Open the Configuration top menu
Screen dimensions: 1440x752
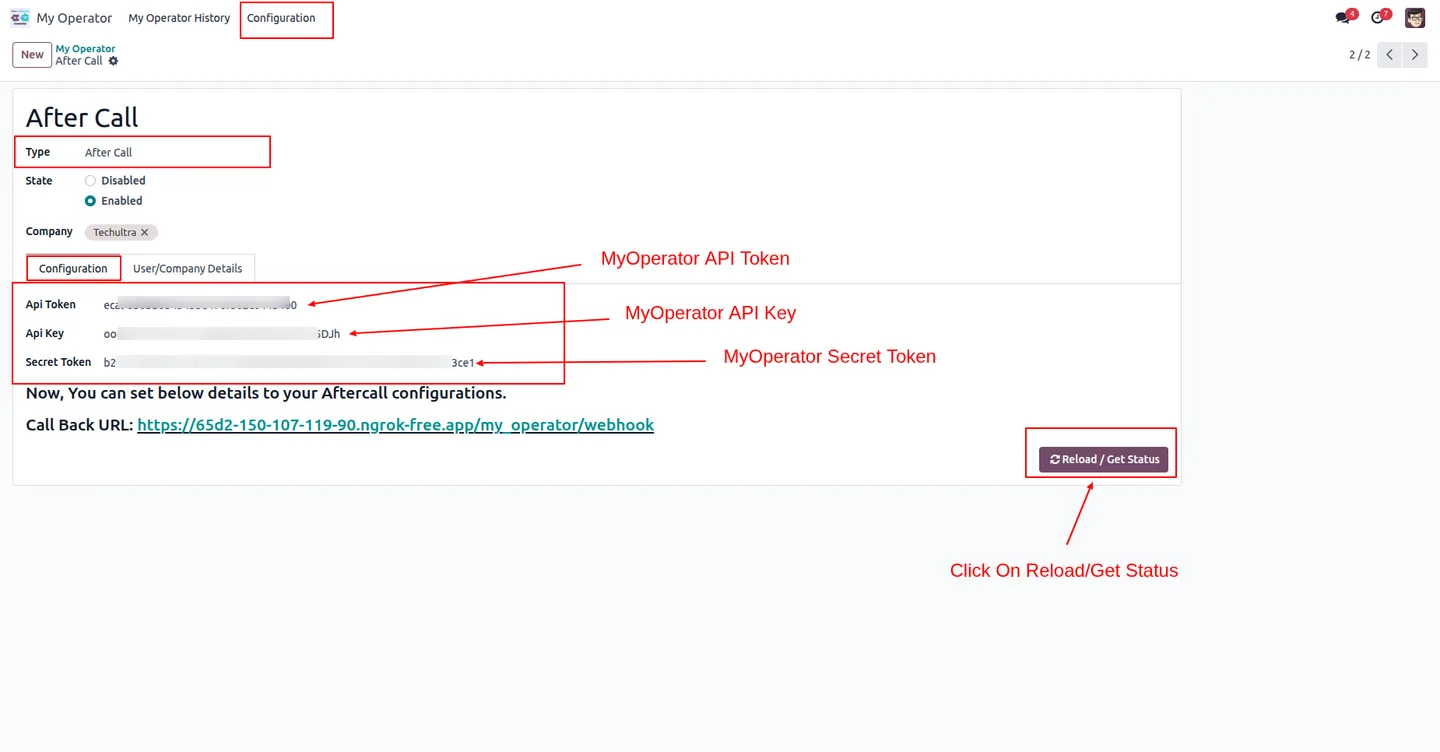click(x=281, y=18)
